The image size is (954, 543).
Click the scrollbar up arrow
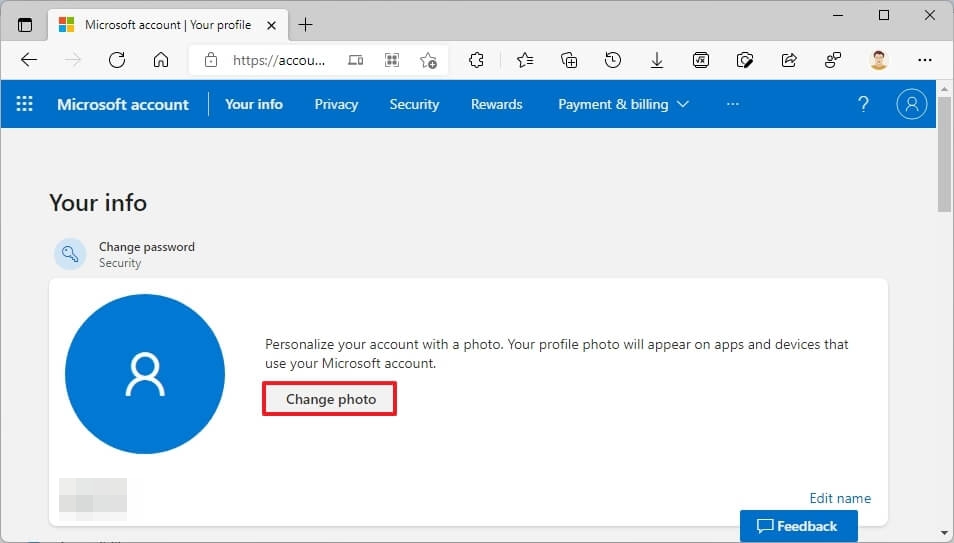(x=944, y=88)
